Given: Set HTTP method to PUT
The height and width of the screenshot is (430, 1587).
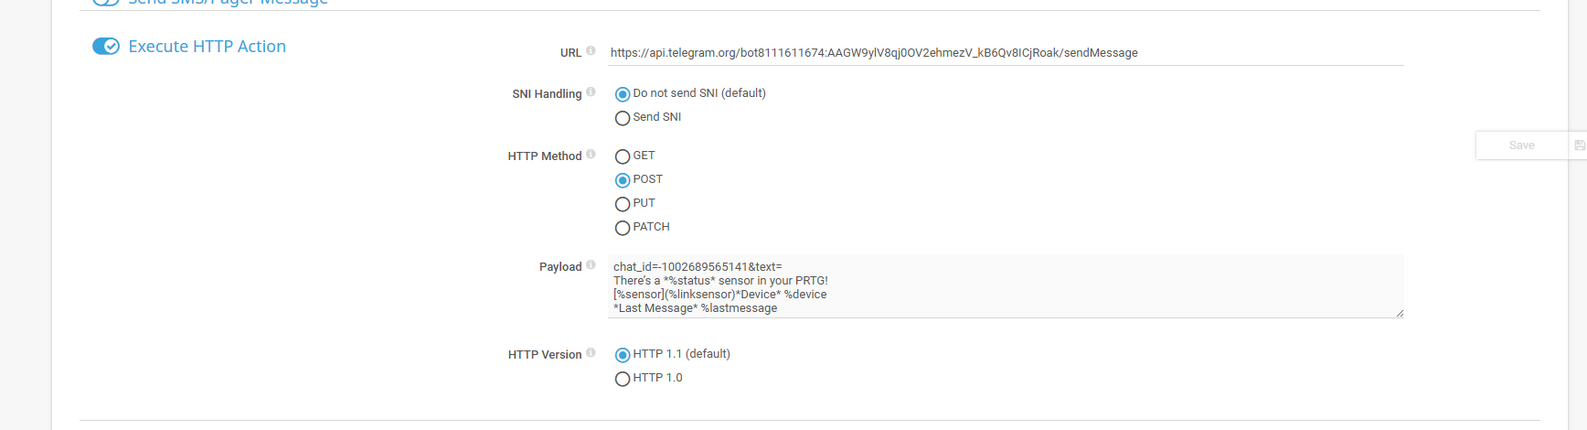Looking at the screenshot, I should 622,204.
